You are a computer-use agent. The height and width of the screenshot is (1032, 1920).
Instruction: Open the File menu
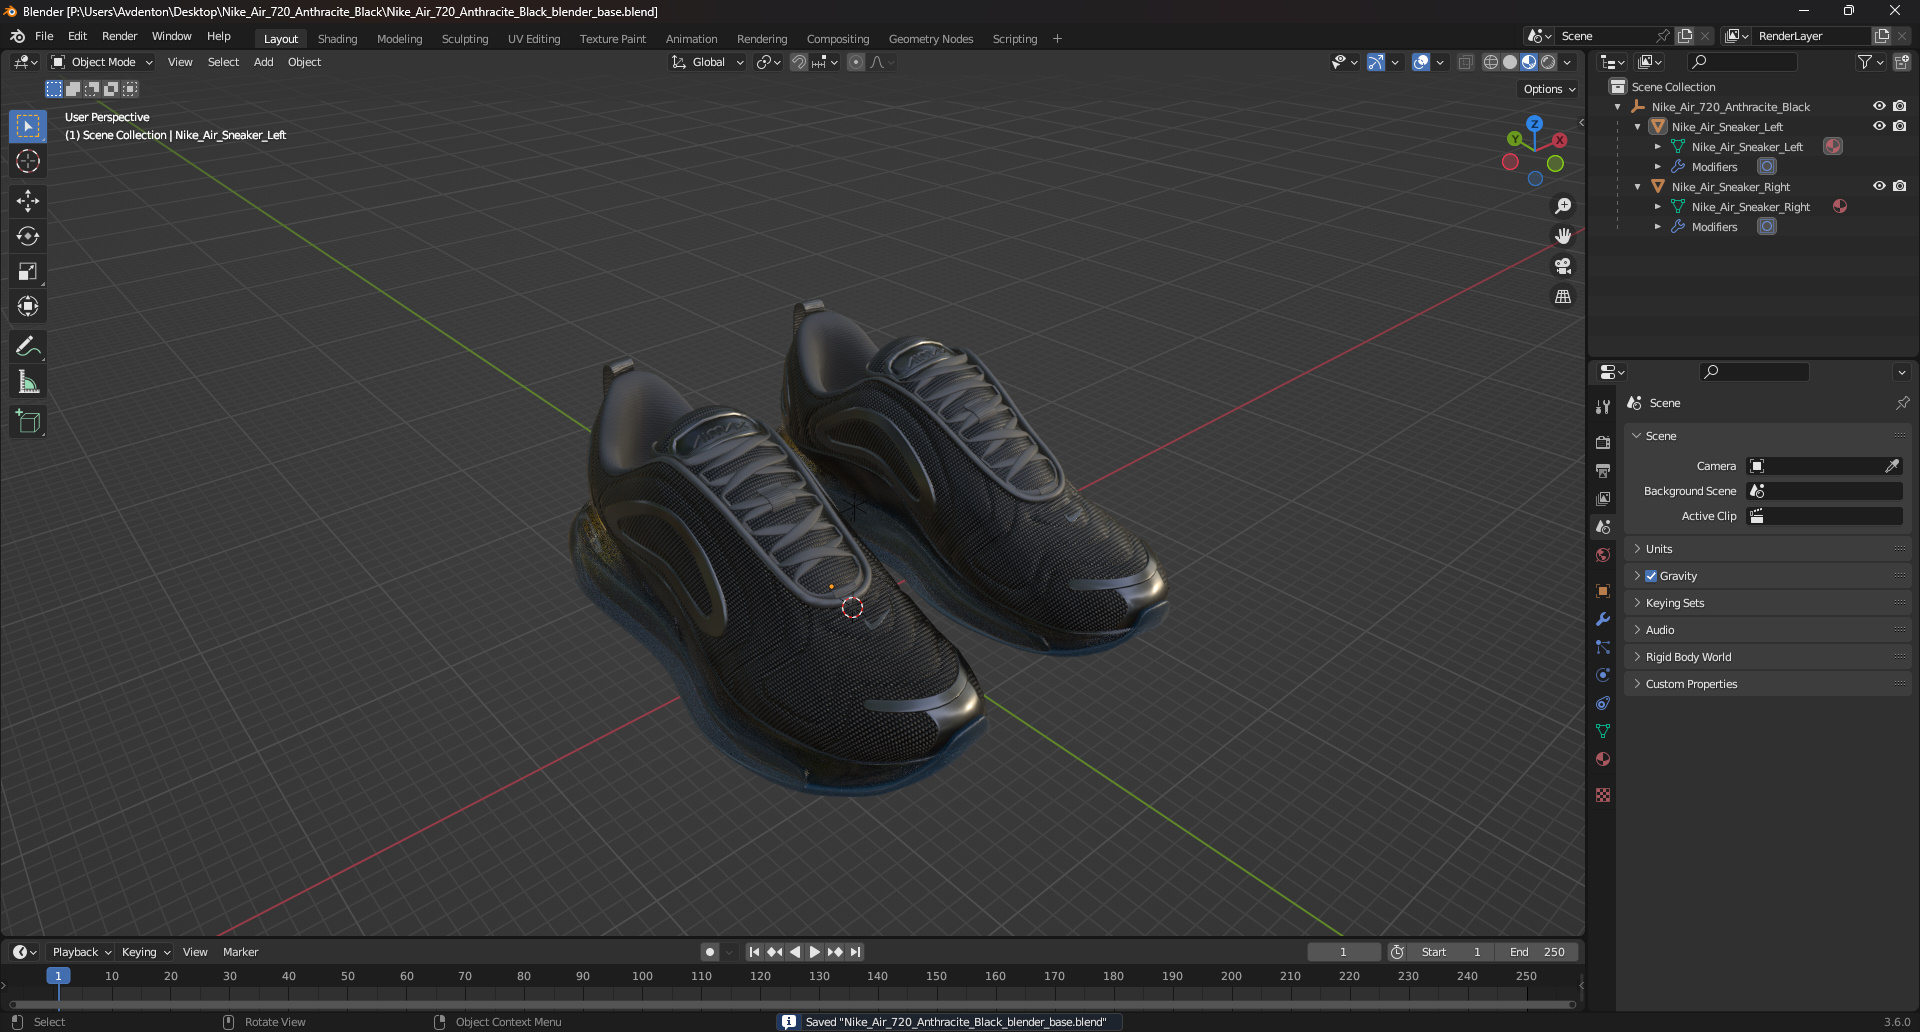click(44, 36)
